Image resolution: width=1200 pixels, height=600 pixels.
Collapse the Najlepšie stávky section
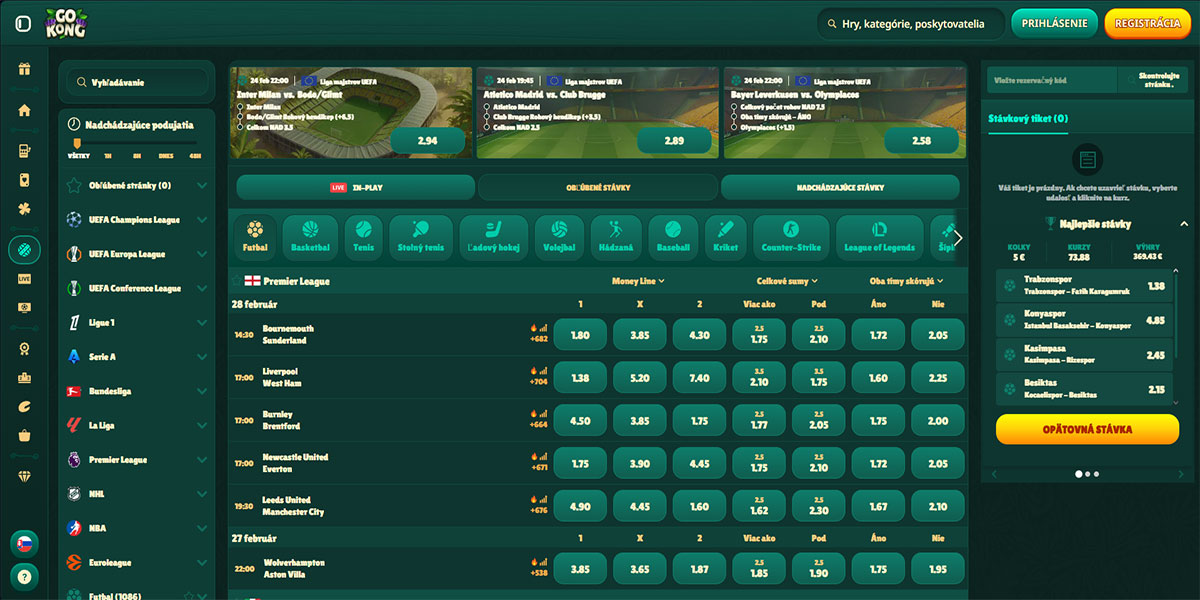tap(1184, 223)
